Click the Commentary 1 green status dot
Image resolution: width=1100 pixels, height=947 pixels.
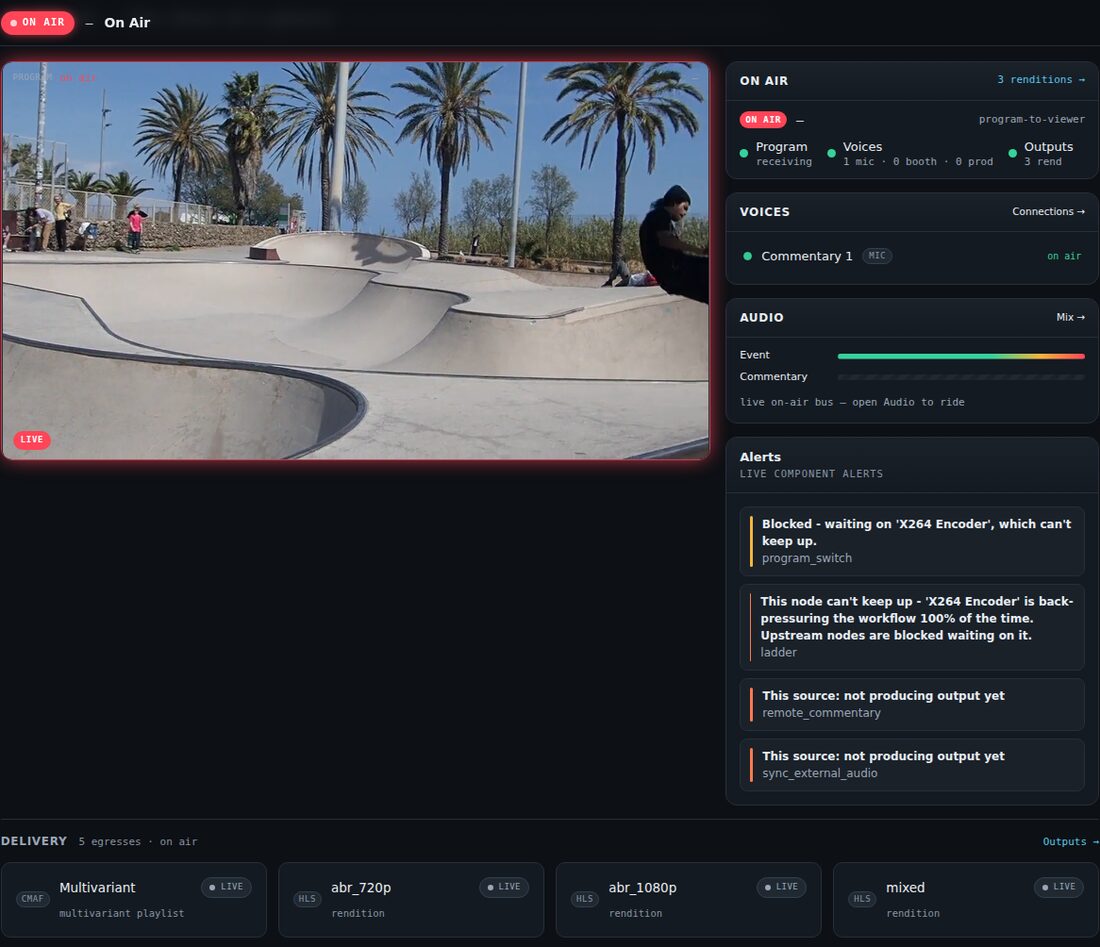747,257
